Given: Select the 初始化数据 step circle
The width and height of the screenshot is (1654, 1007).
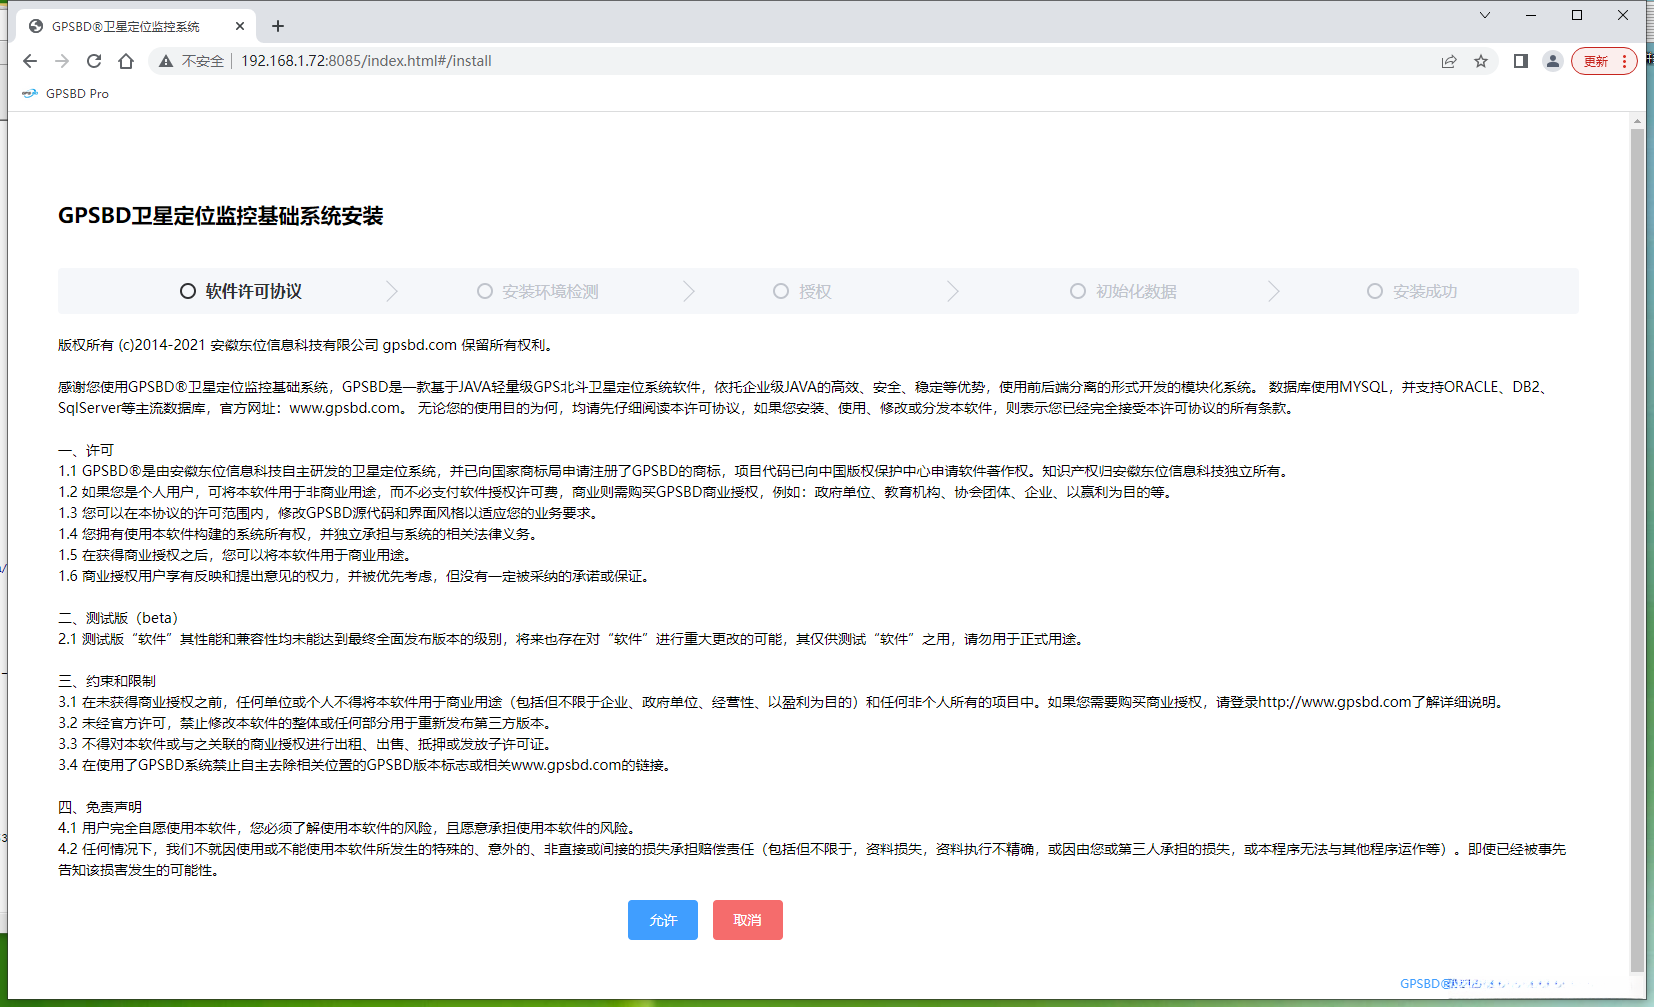Looking at the screenshot, I should coord(1078,291).
